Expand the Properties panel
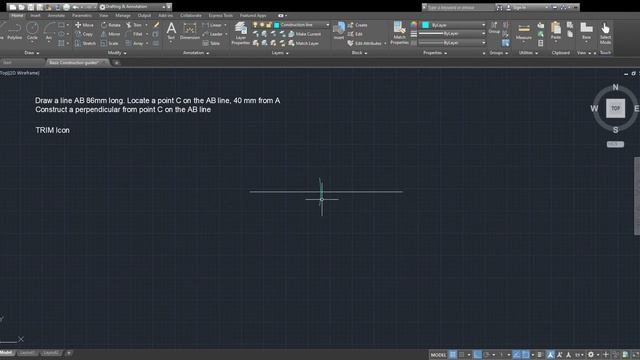This screenshot has height=360, width=640. tap(435, 53)
